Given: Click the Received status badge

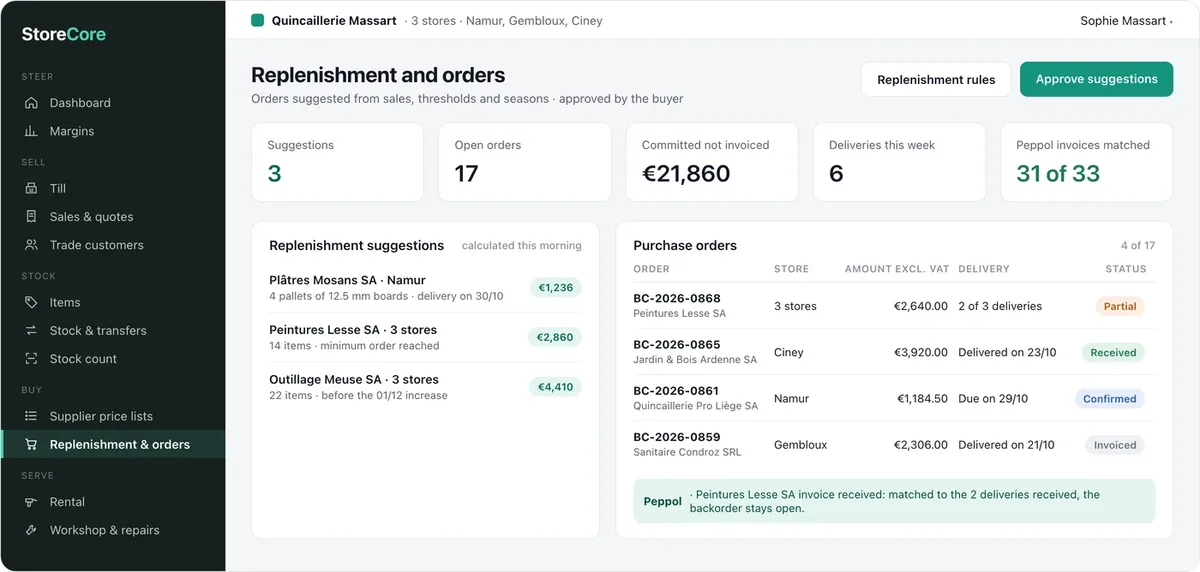Looking at the screenshot, I should 1113,352.
